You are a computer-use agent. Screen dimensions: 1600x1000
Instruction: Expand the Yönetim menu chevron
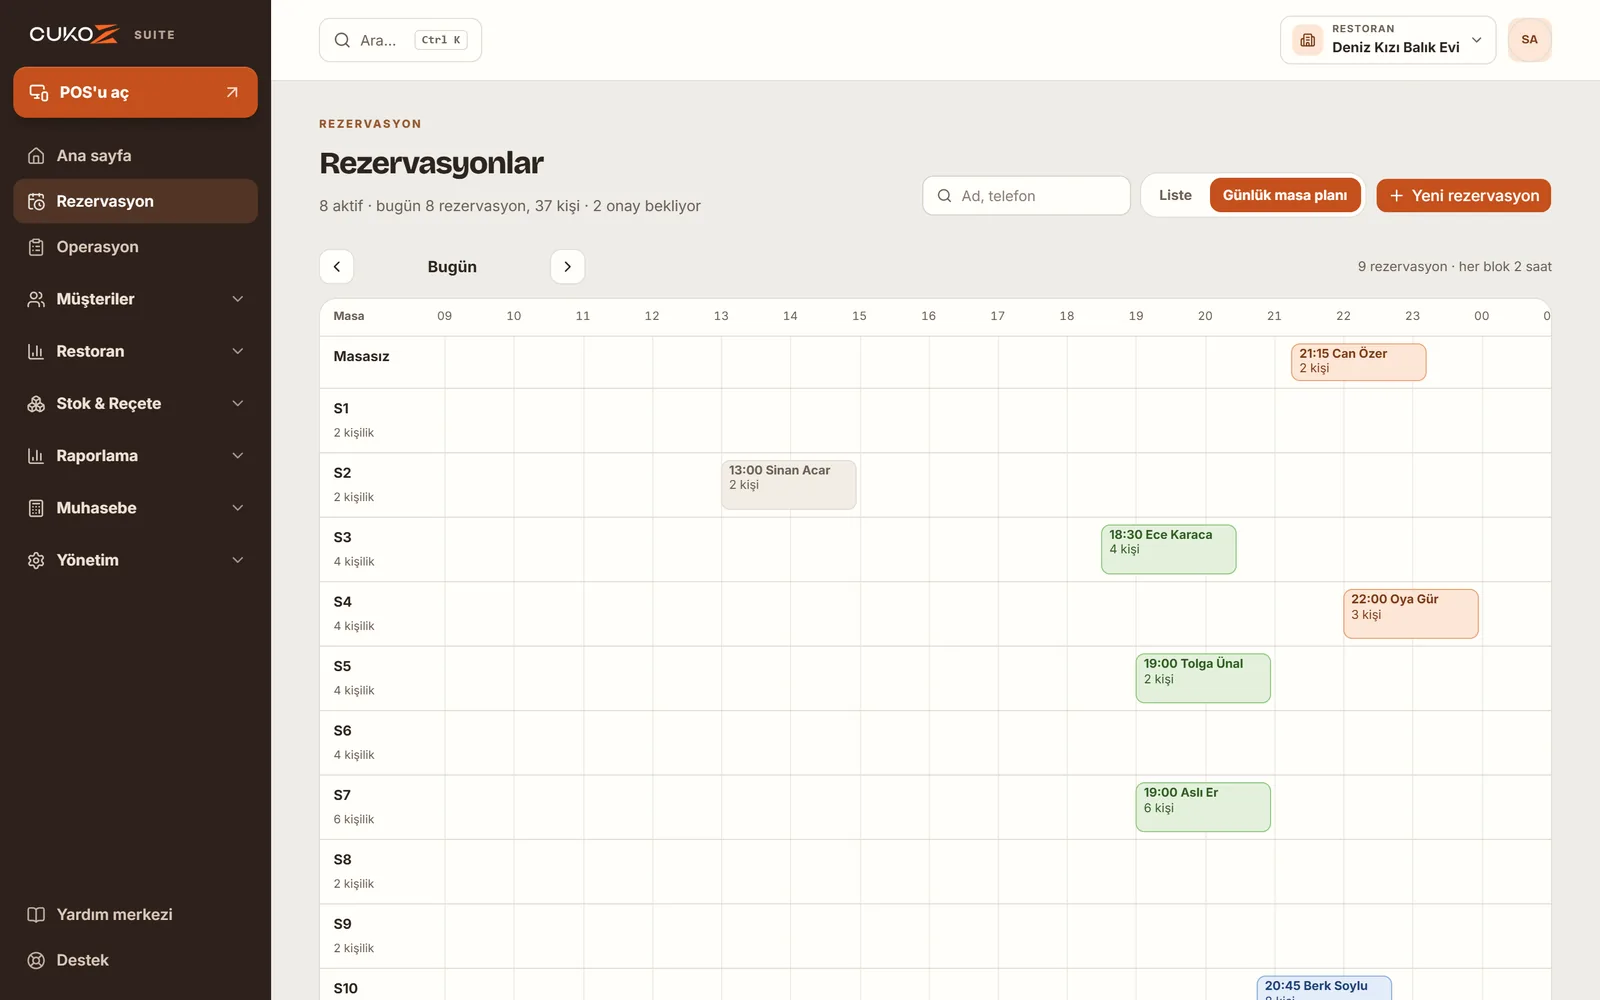238,560
